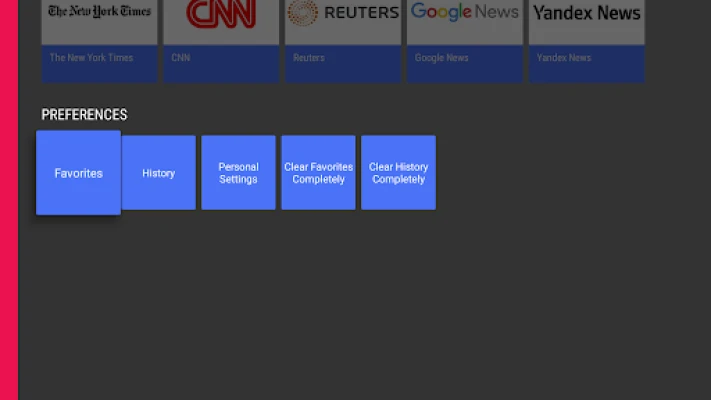Click the REUTERS wordmark text in logo

[360, 13]
